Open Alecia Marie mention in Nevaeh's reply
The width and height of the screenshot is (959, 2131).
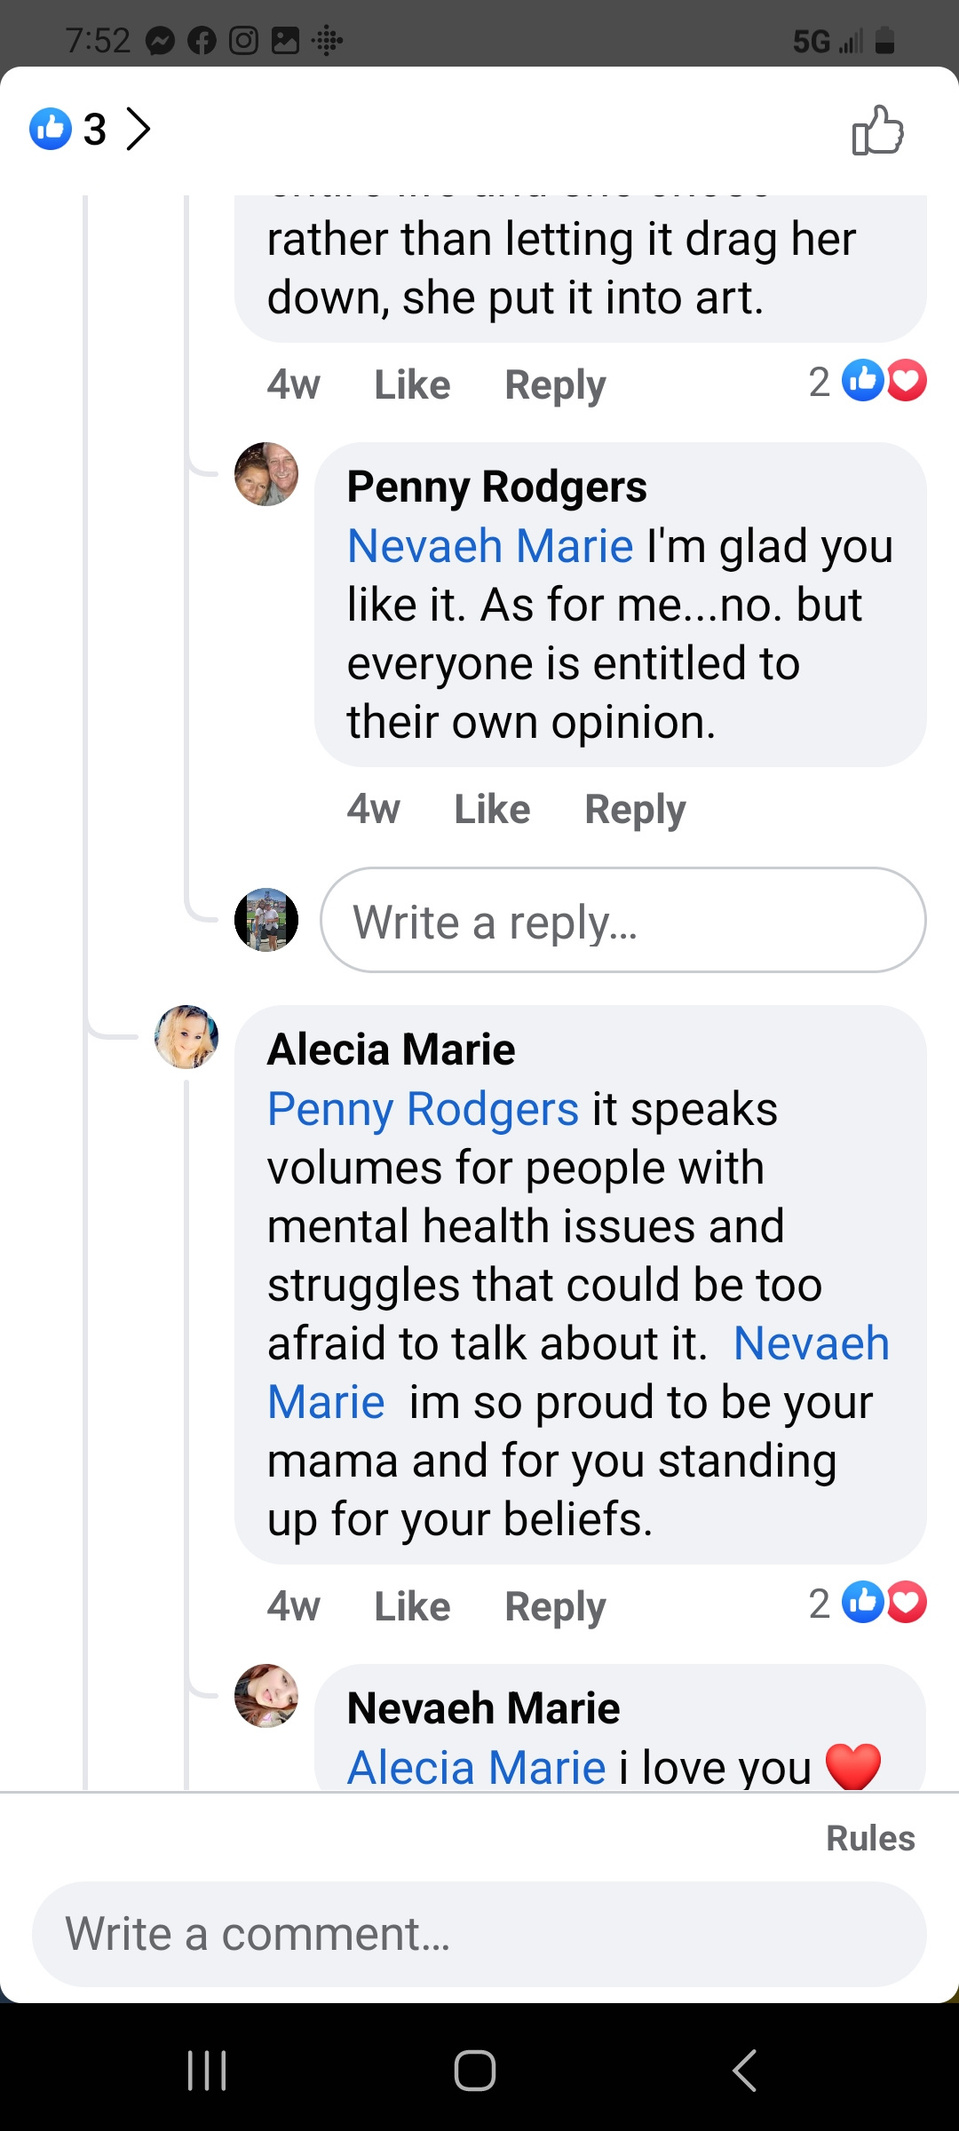tap(476, 1767)
